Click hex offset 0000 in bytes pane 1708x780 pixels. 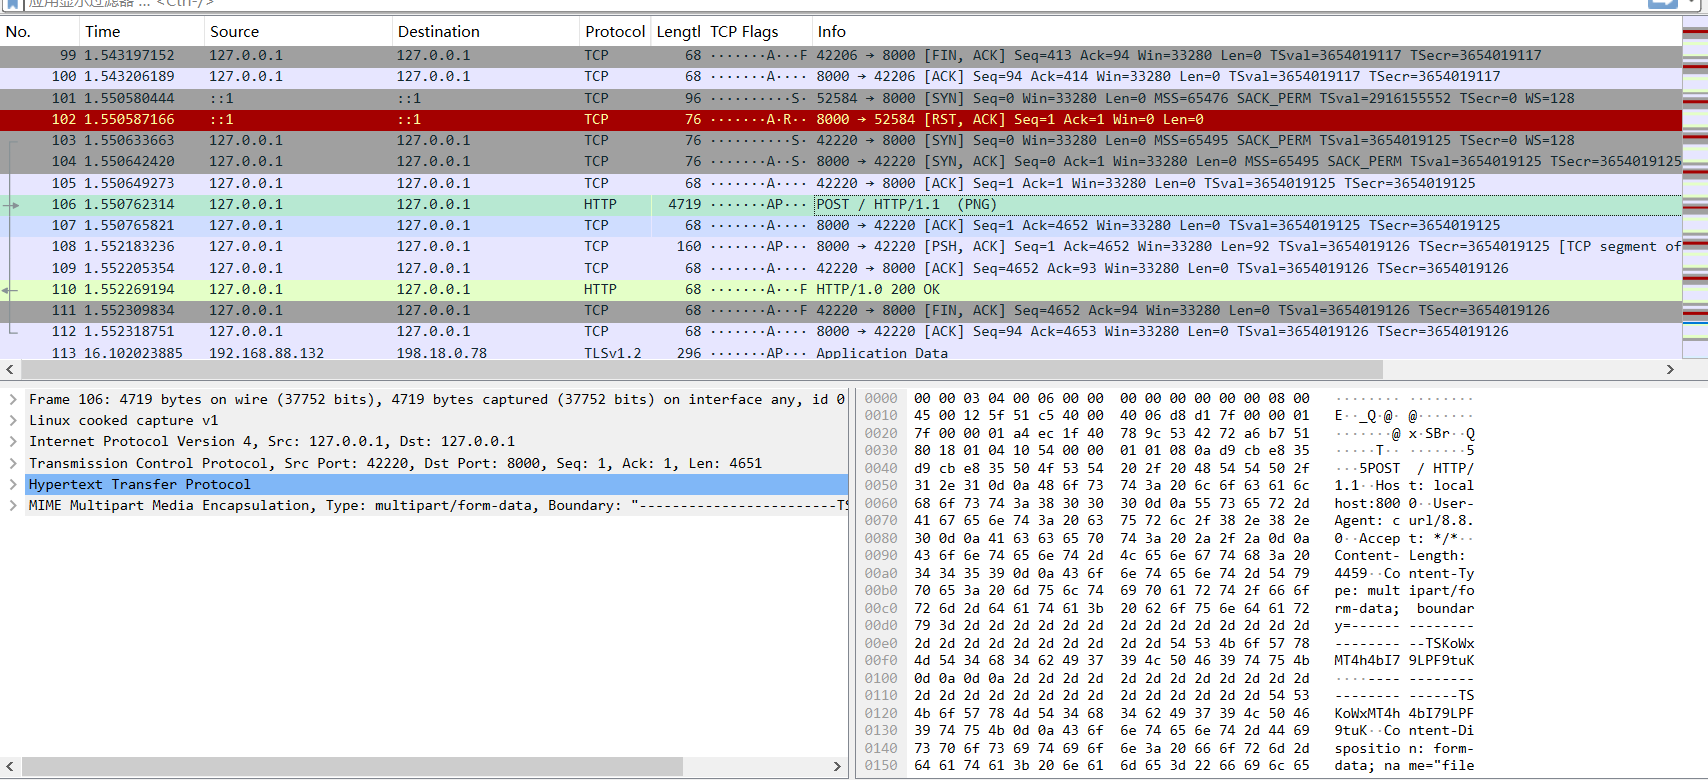pos(881,398)
